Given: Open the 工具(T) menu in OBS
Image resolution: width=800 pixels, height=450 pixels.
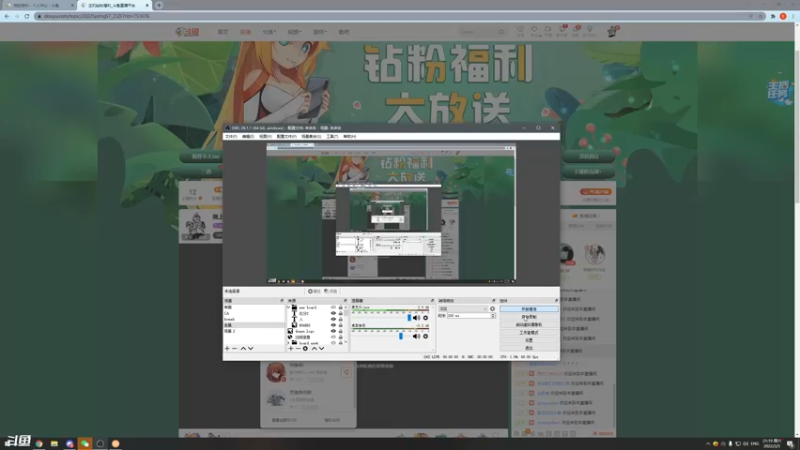Looking at the screenshot, I should pos(332,136).
